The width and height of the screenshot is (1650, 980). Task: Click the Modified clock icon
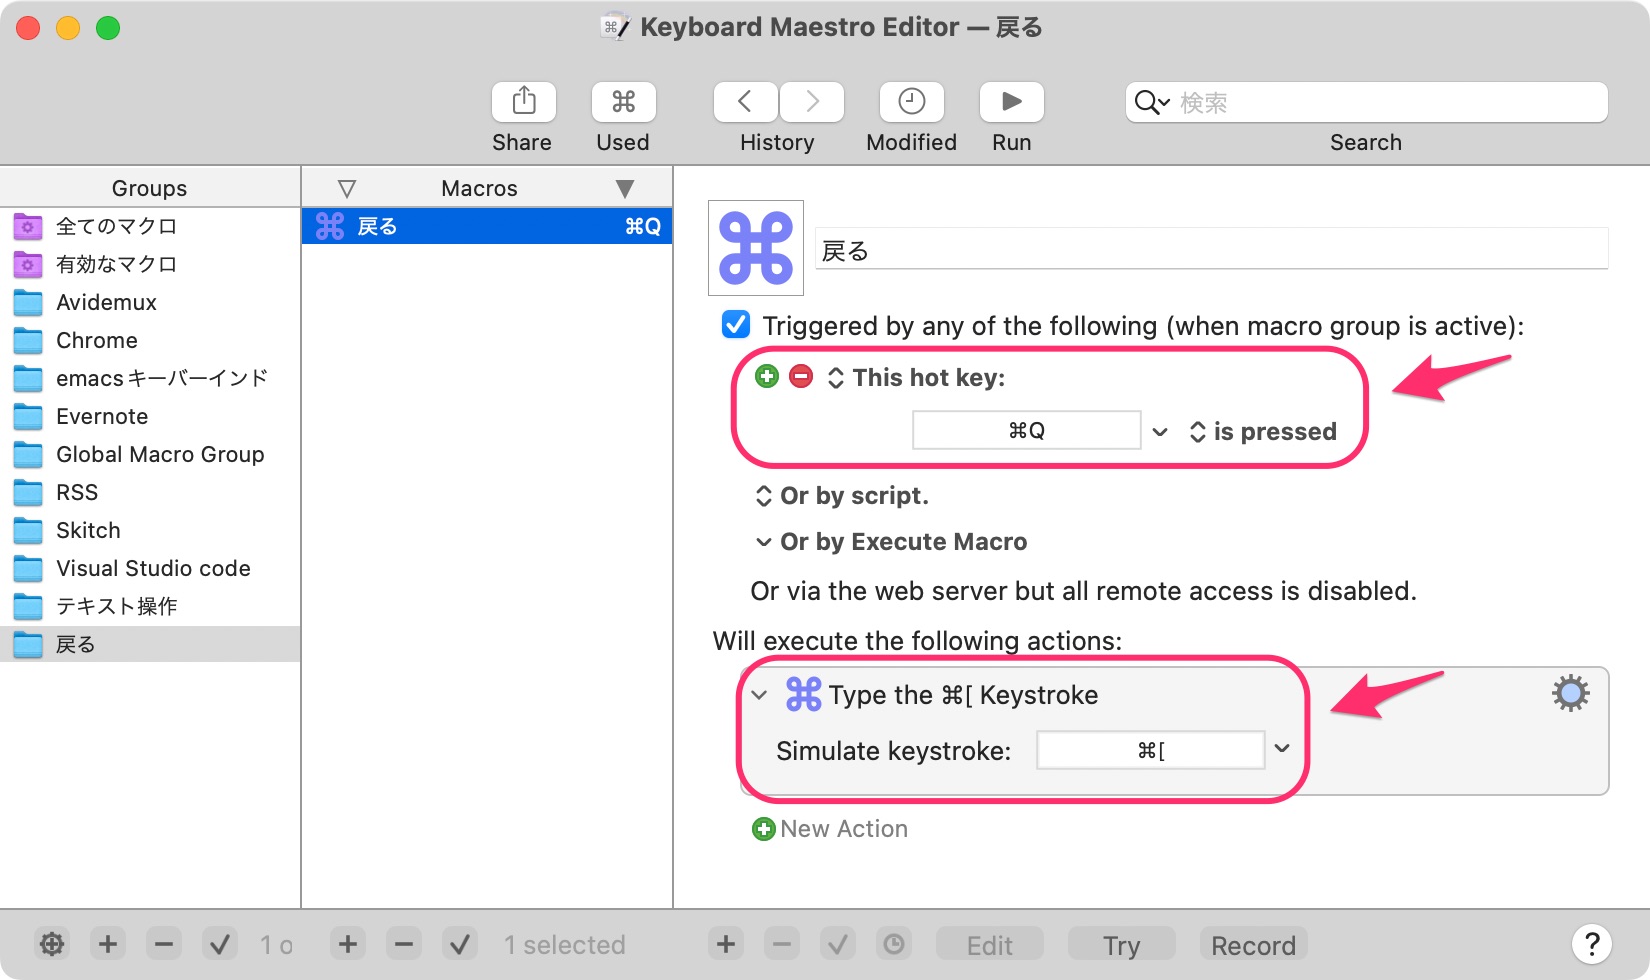[x=911, y=102]
